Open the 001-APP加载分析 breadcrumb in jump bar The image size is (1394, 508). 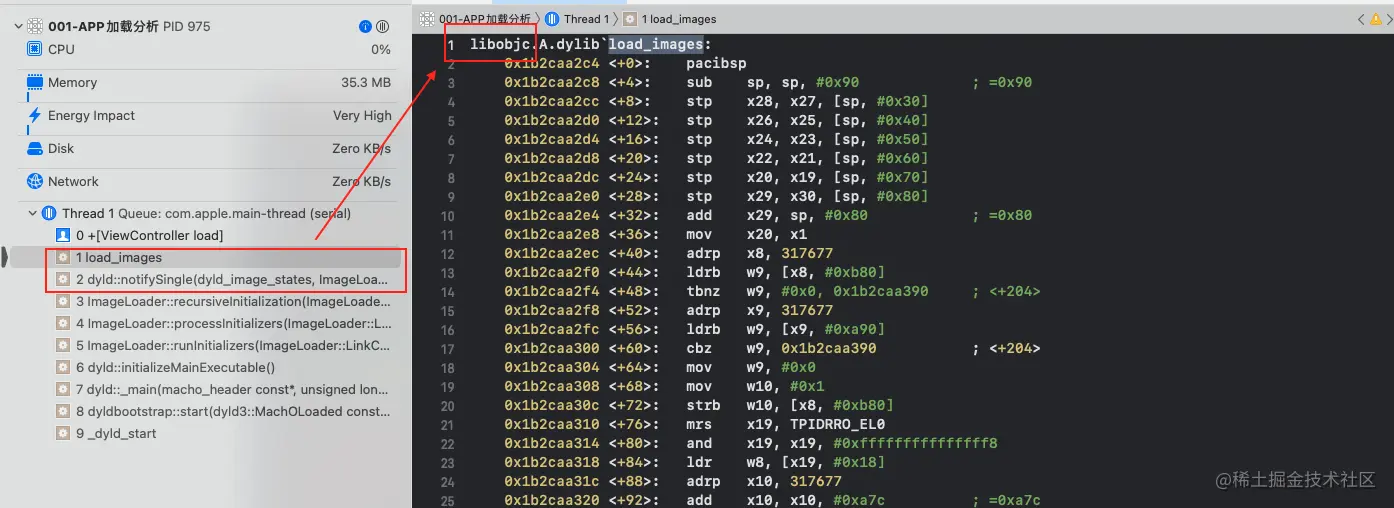coord(476,19)
